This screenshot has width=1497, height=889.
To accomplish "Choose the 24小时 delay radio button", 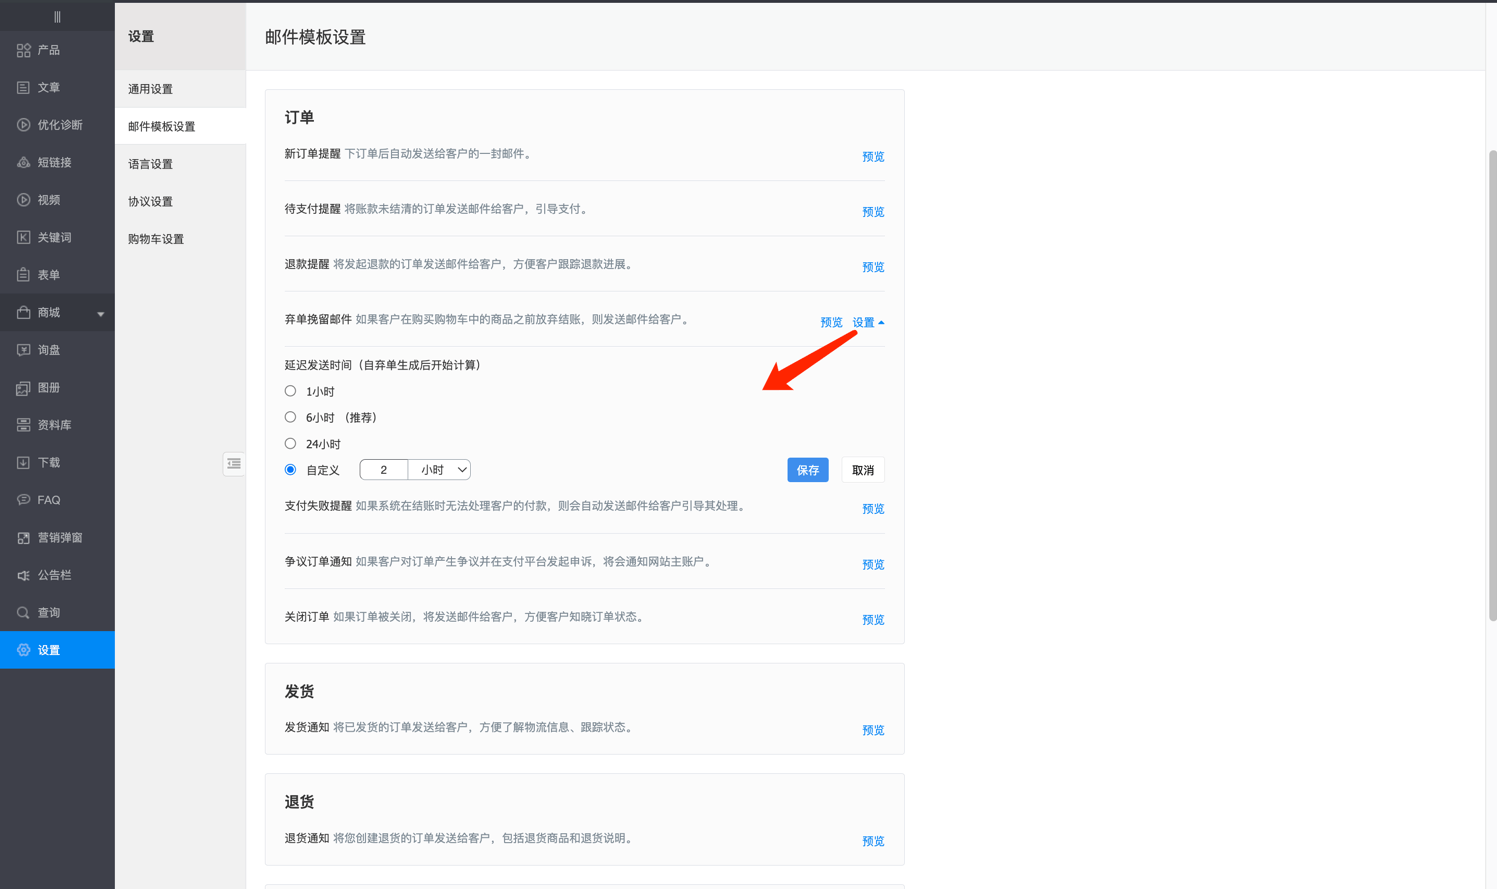I will coord(291,443).
